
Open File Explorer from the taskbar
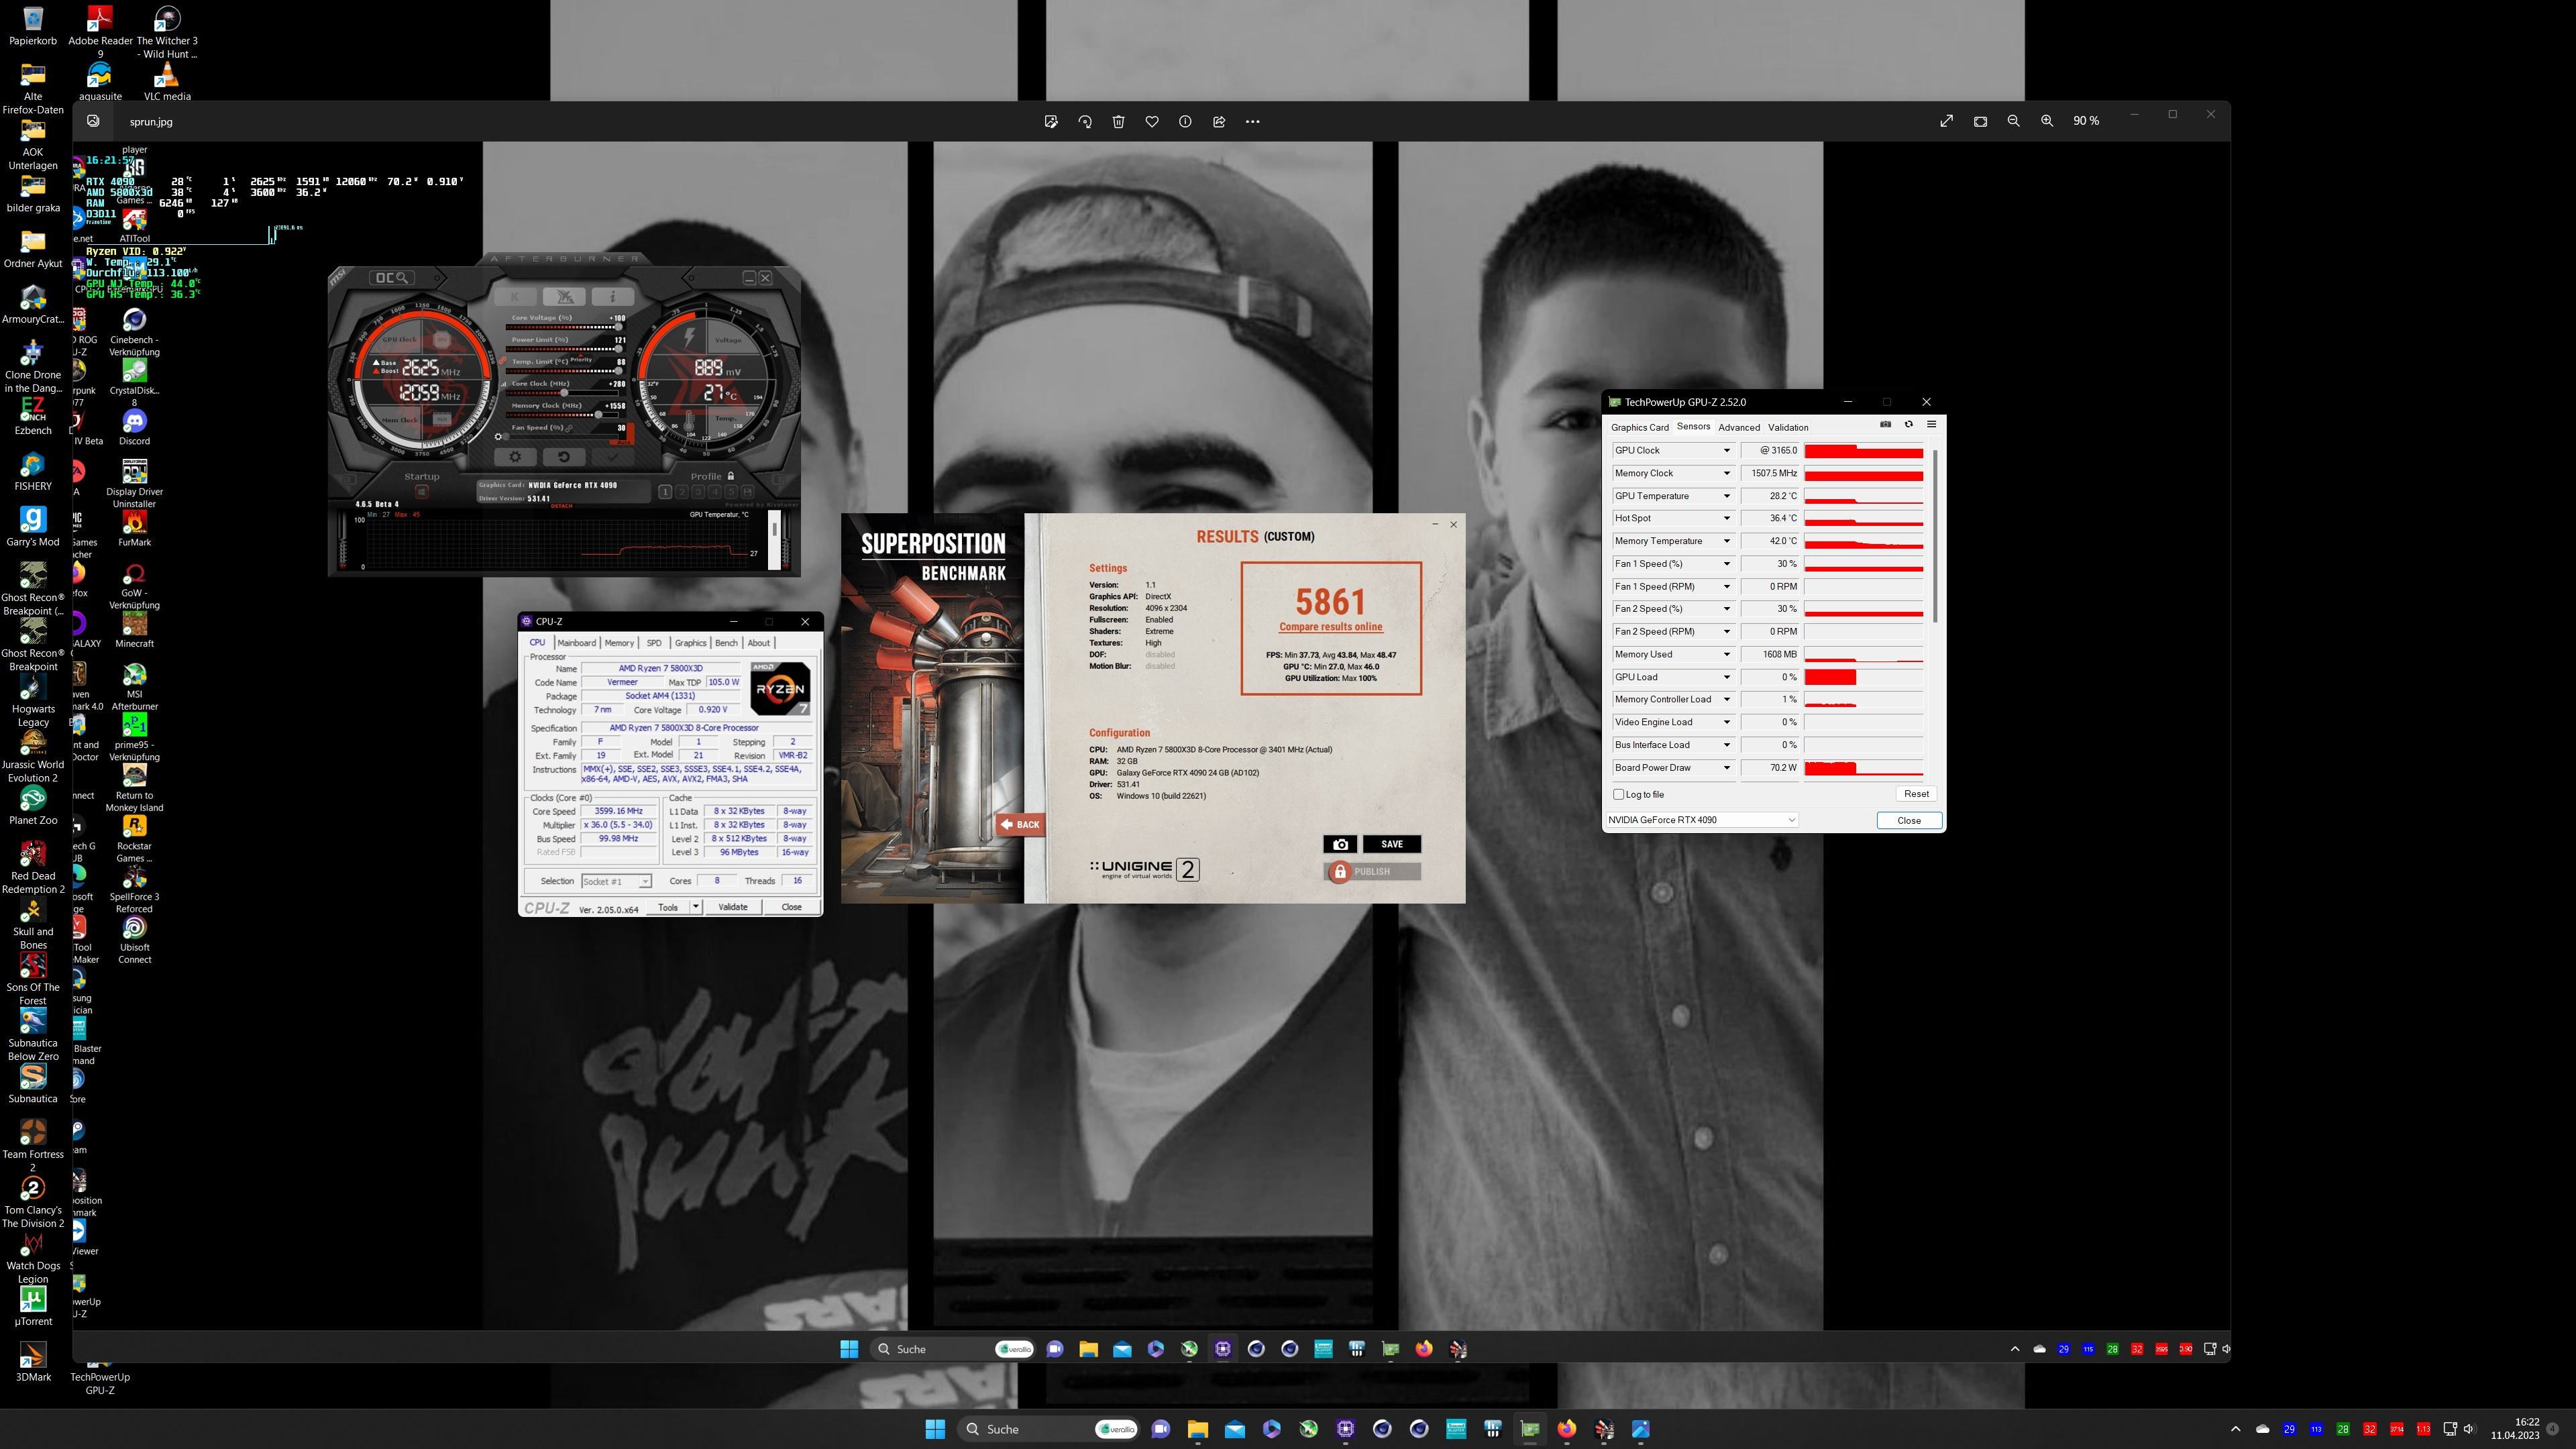(x=1197, y=1429)
